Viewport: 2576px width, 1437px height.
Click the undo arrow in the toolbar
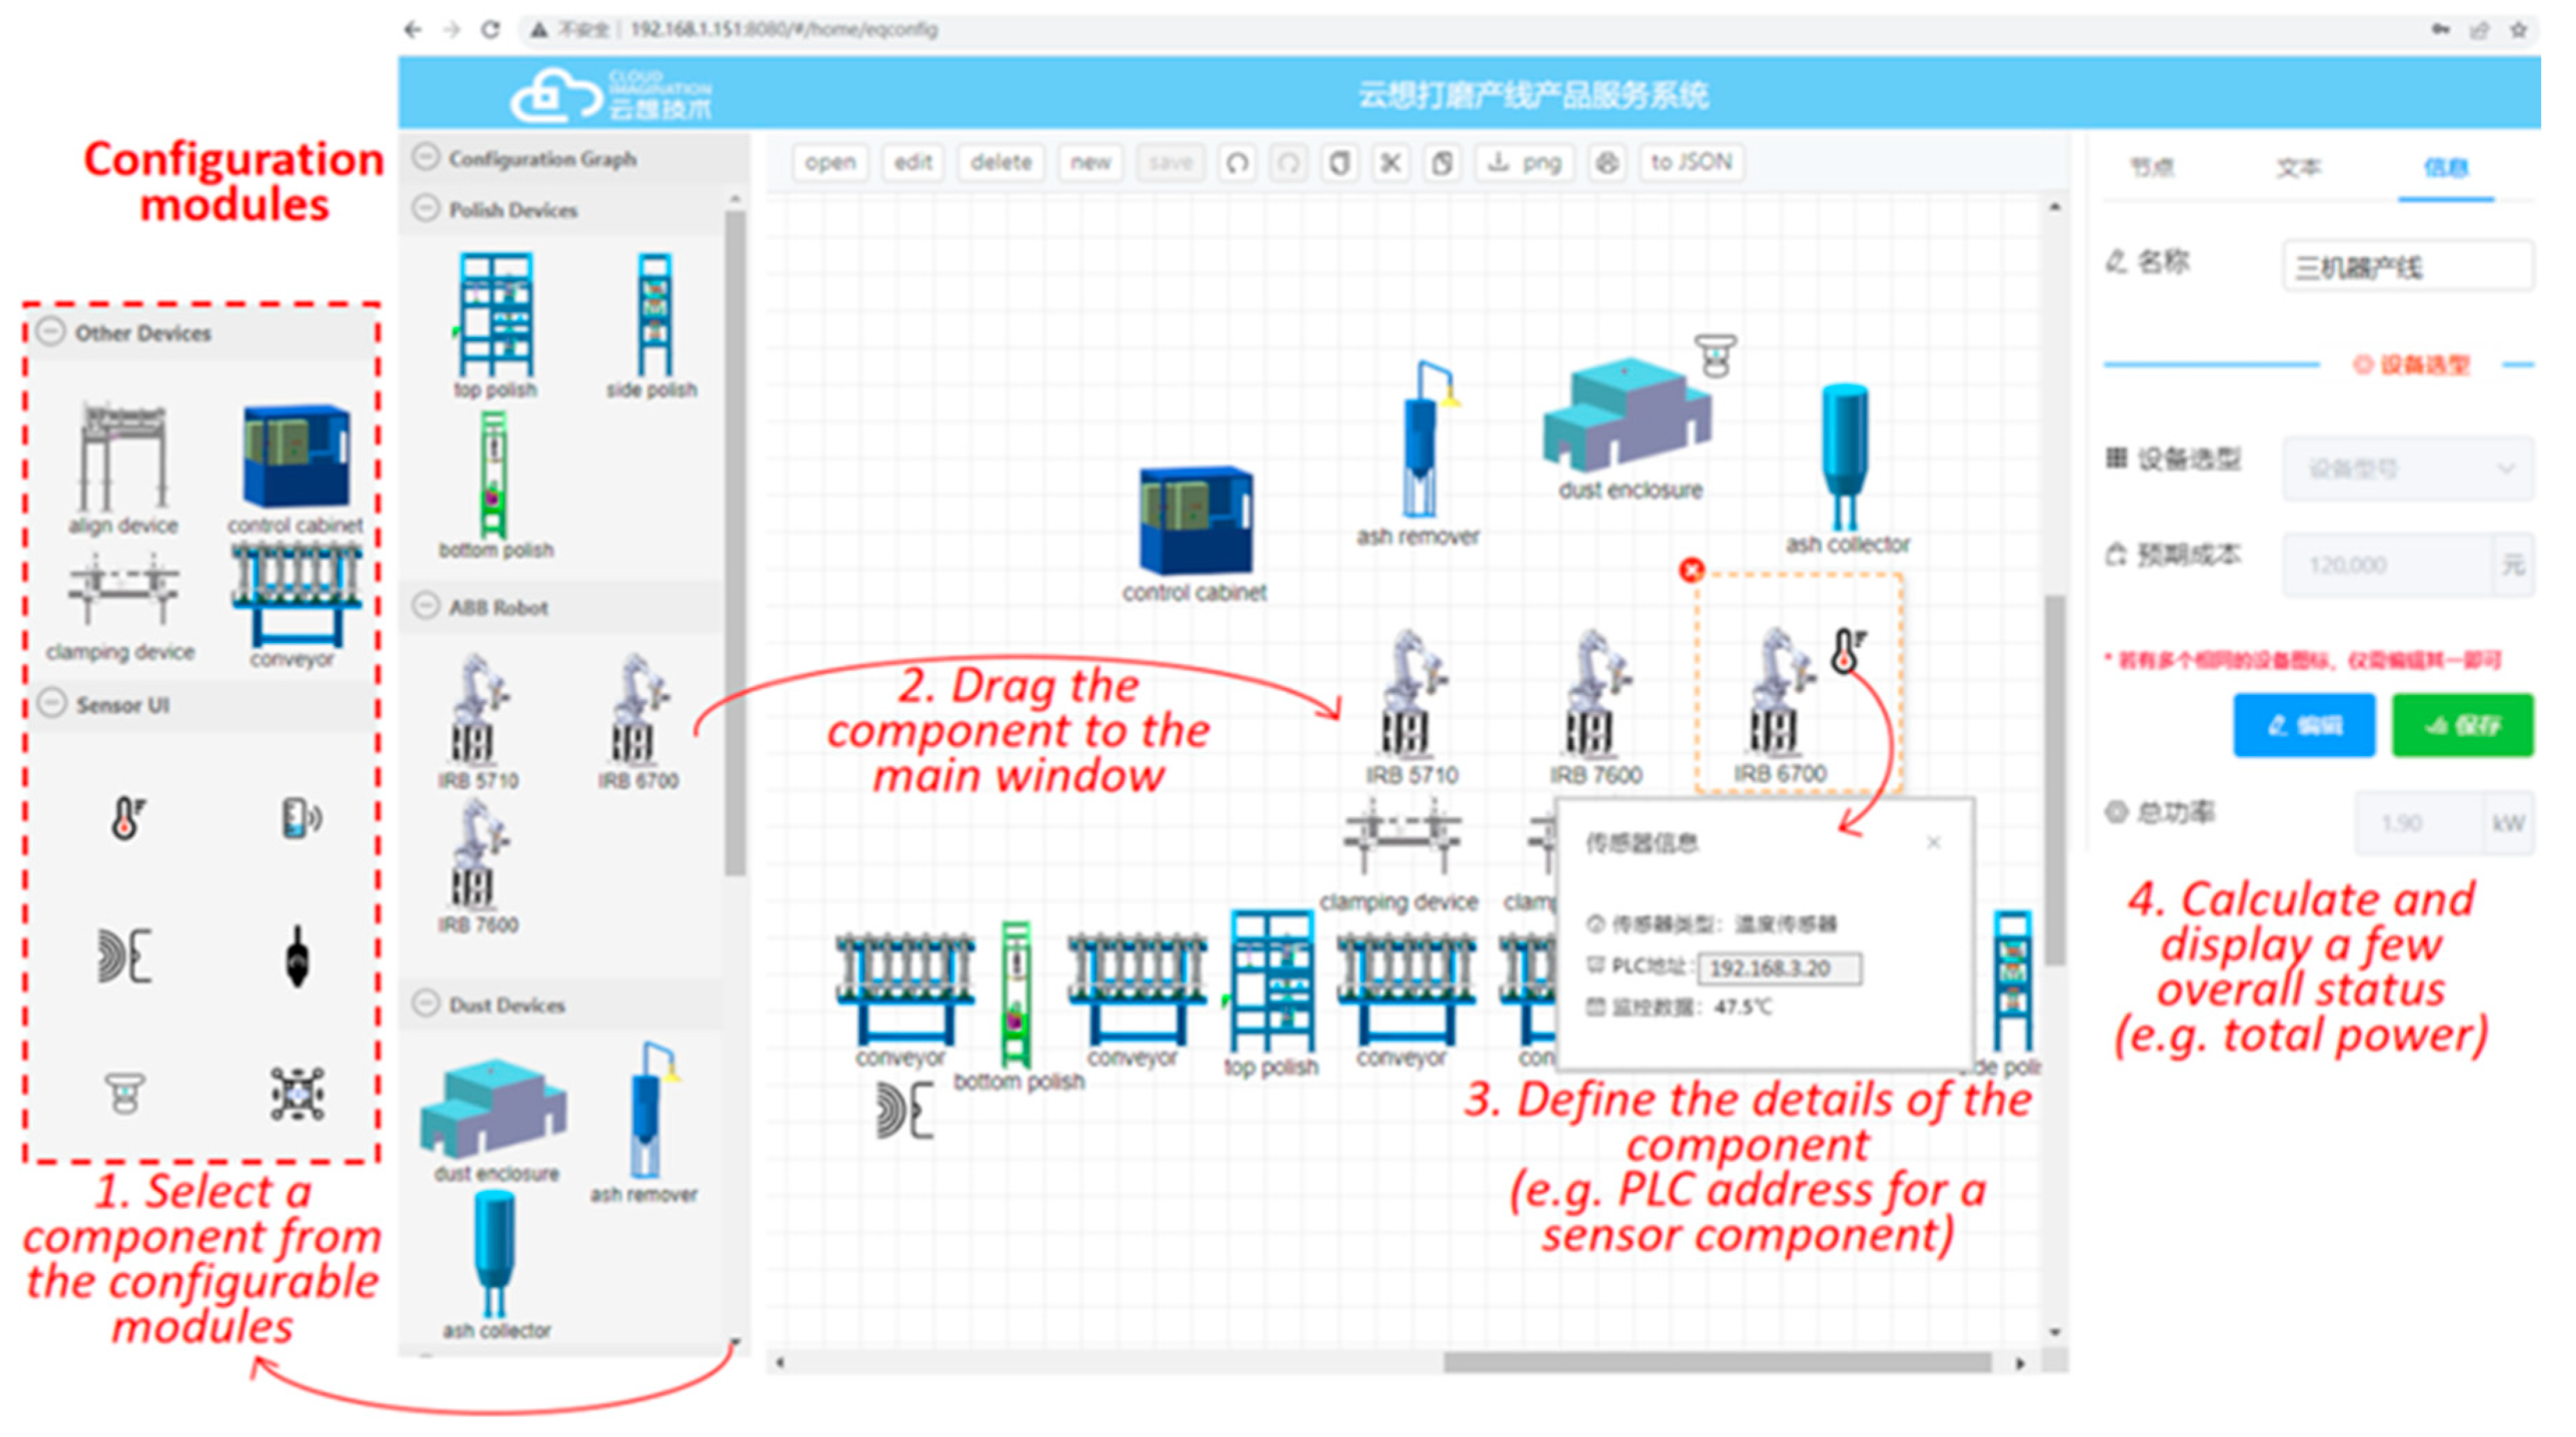point(1237,162)
